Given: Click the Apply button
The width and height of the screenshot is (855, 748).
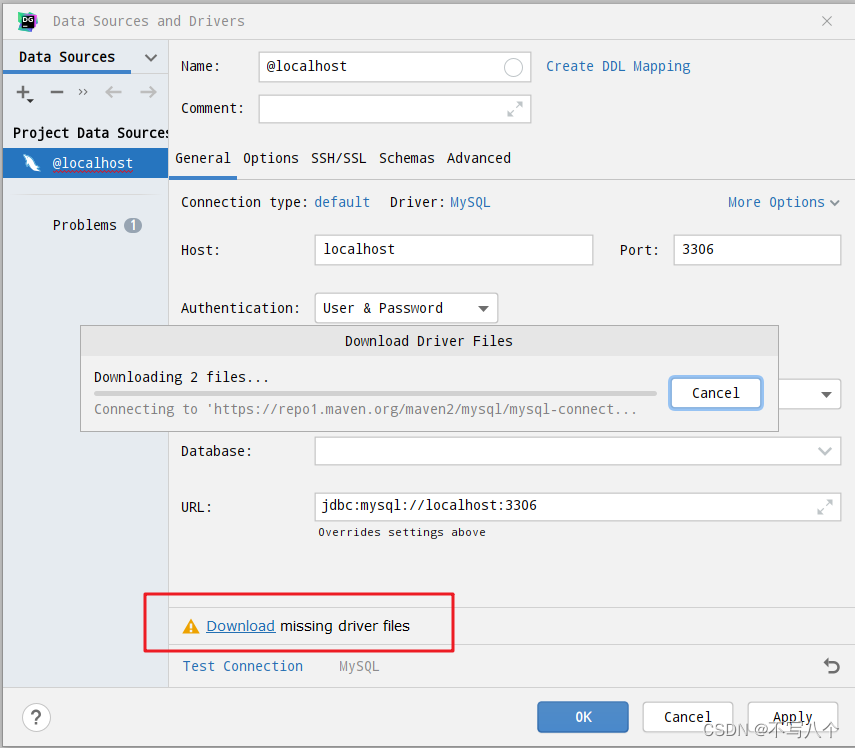Looking at the screenshot, I should coord(792,717).
